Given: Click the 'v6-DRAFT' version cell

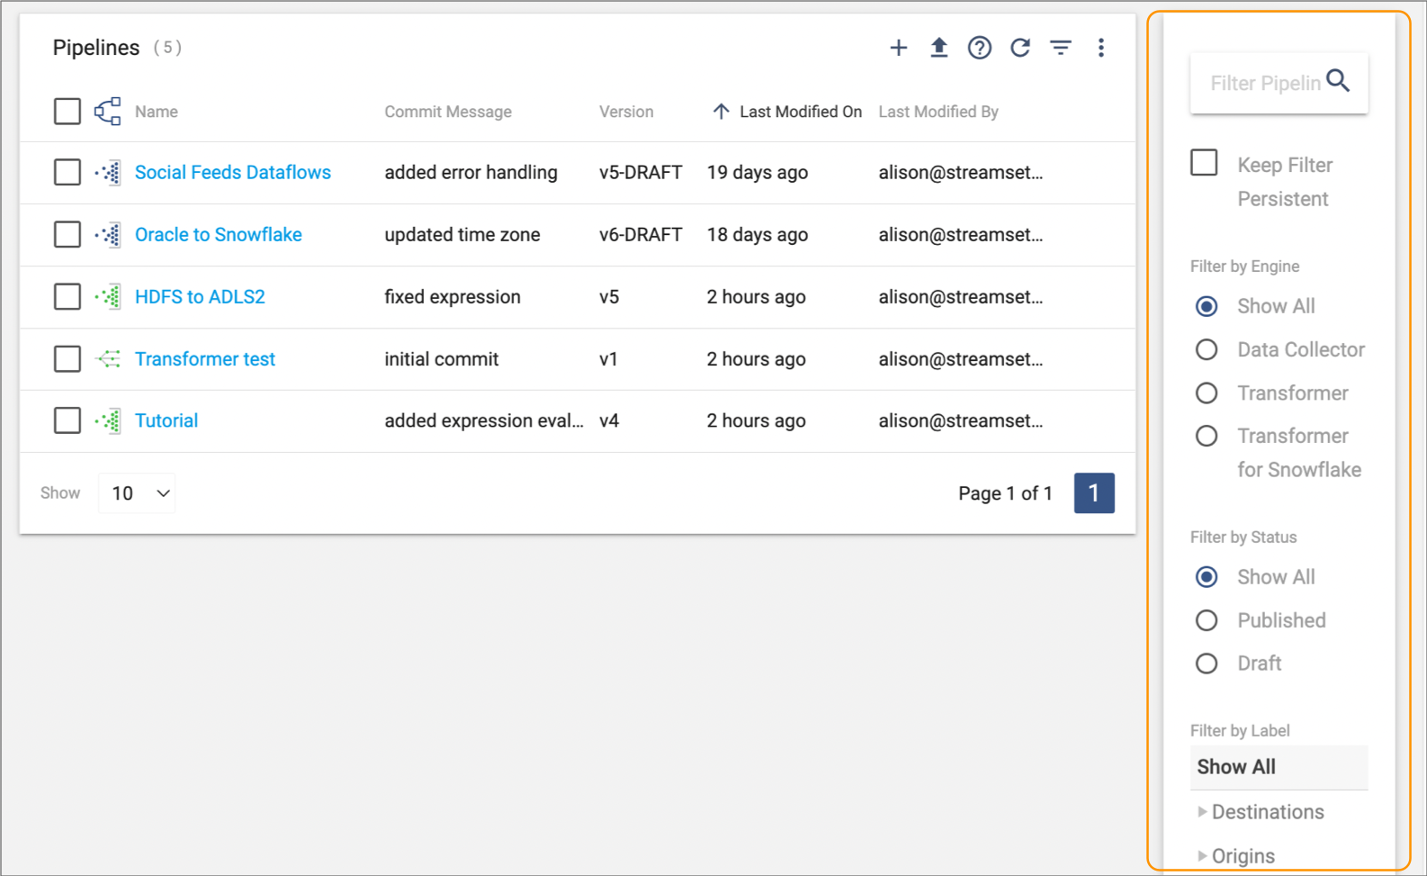Looking at the screenshot, I should pyautogui.click(x=640, y=234).
